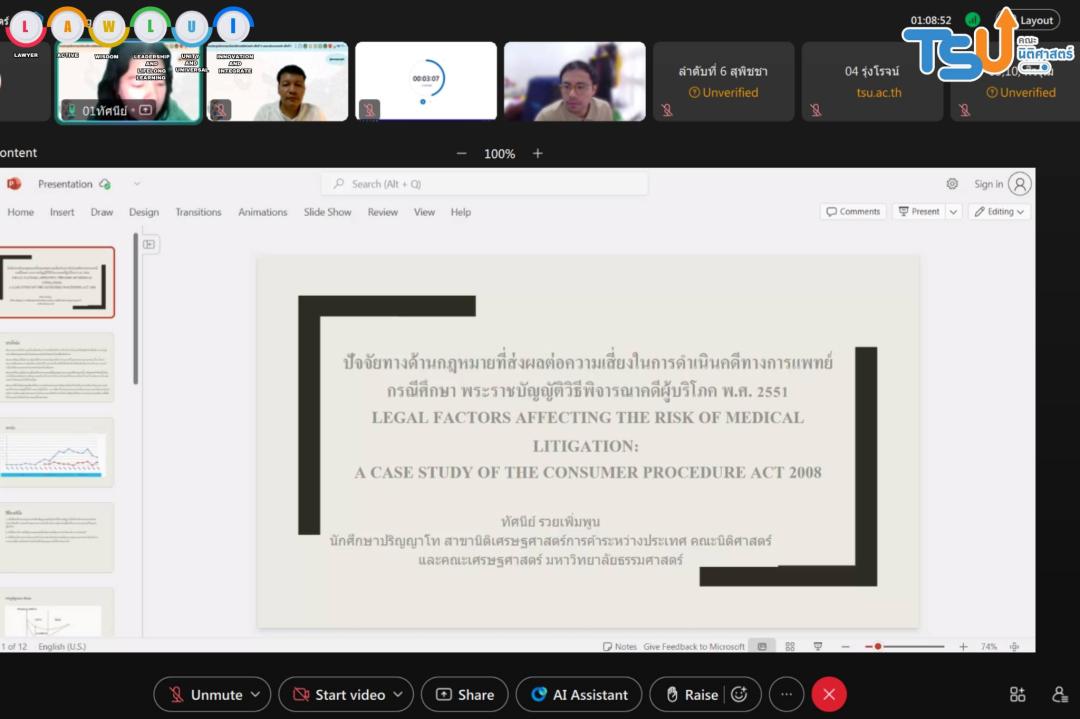The width and height of the screenshot is (1080, 719).
Task: Click the red leave meeting button
Action: point(829,695)
